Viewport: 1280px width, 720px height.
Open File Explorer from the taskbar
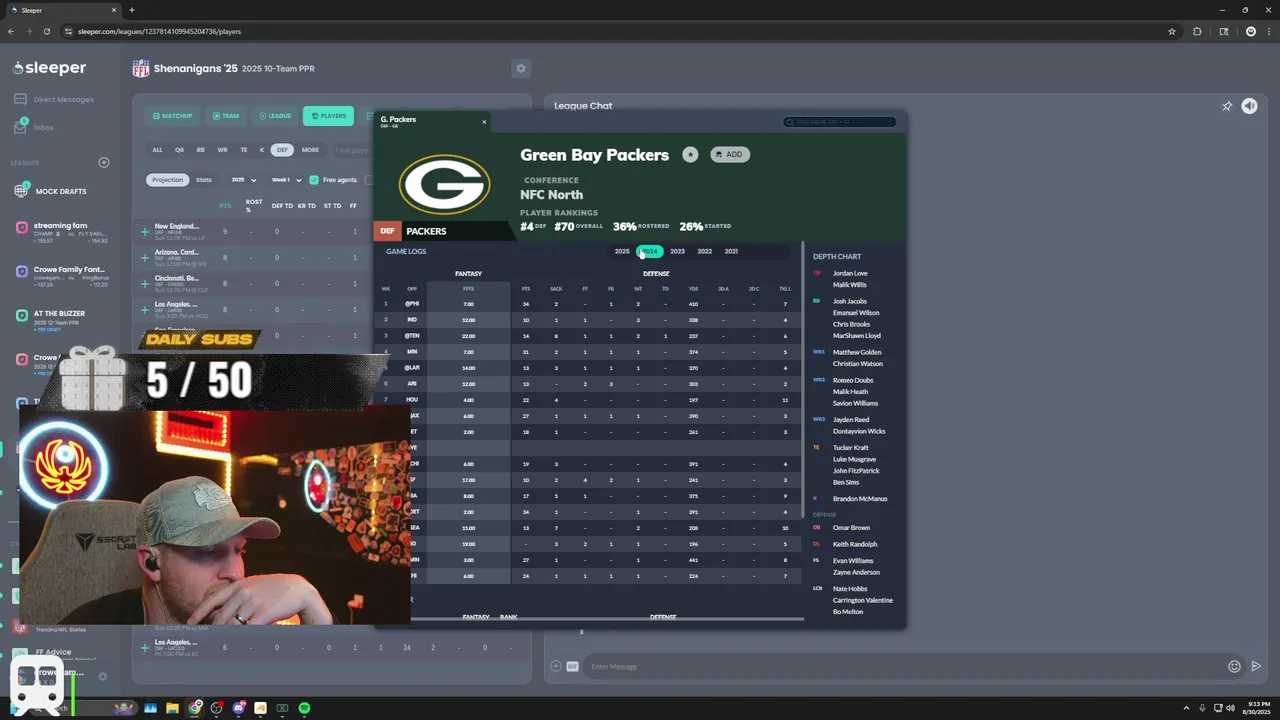pos(172,708)
